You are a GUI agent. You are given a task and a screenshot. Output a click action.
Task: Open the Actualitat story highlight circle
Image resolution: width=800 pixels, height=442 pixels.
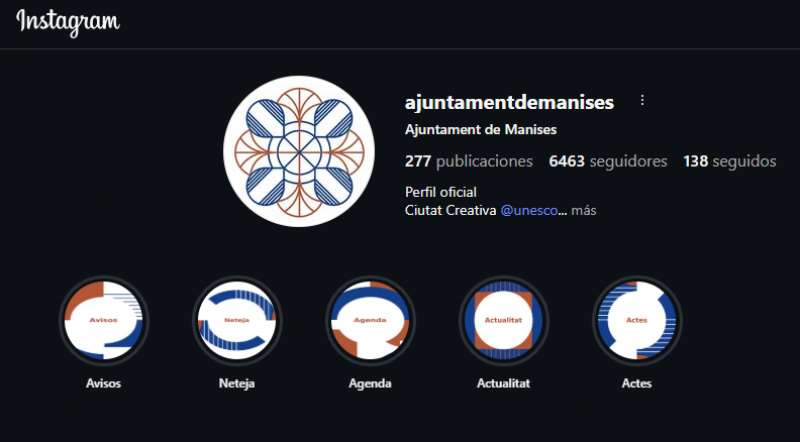click(504, 320)
